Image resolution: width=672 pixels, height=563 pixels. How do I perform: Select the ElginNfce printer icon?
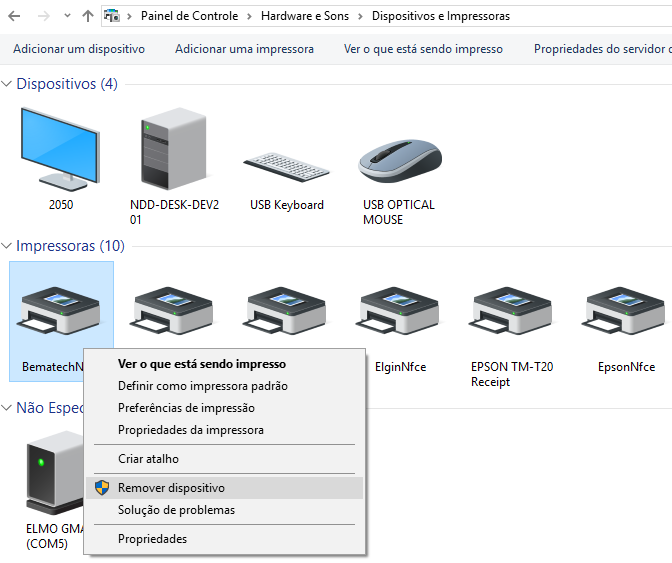click(x=397, y=311)
